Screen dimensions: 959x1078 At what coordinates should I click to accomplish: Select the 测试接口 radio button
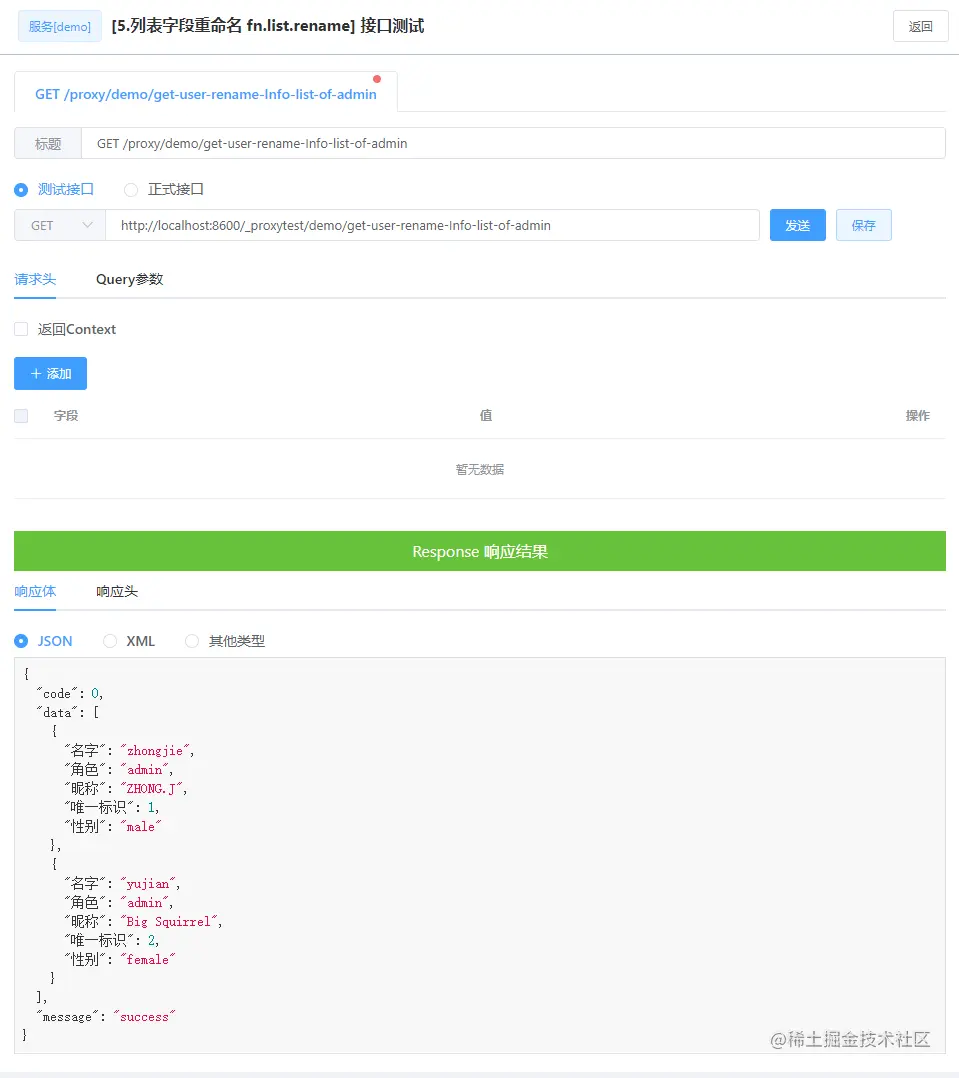(21, 190)
